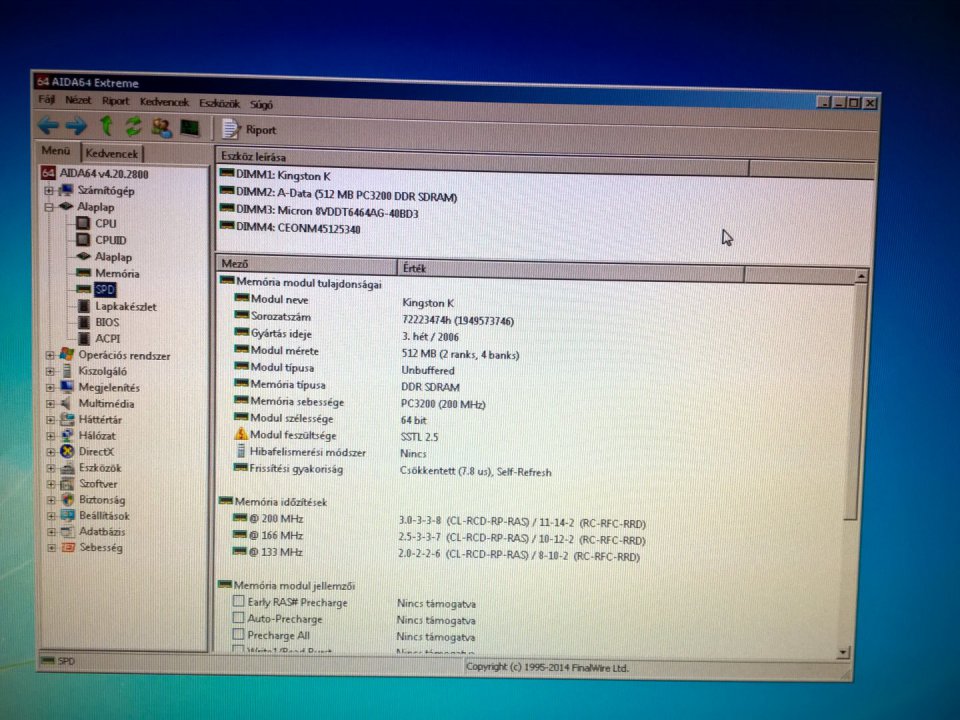Viewport: 960px width, 720px height.
Task: Select the Gyártás ideje row
Action: pos(346,335)
